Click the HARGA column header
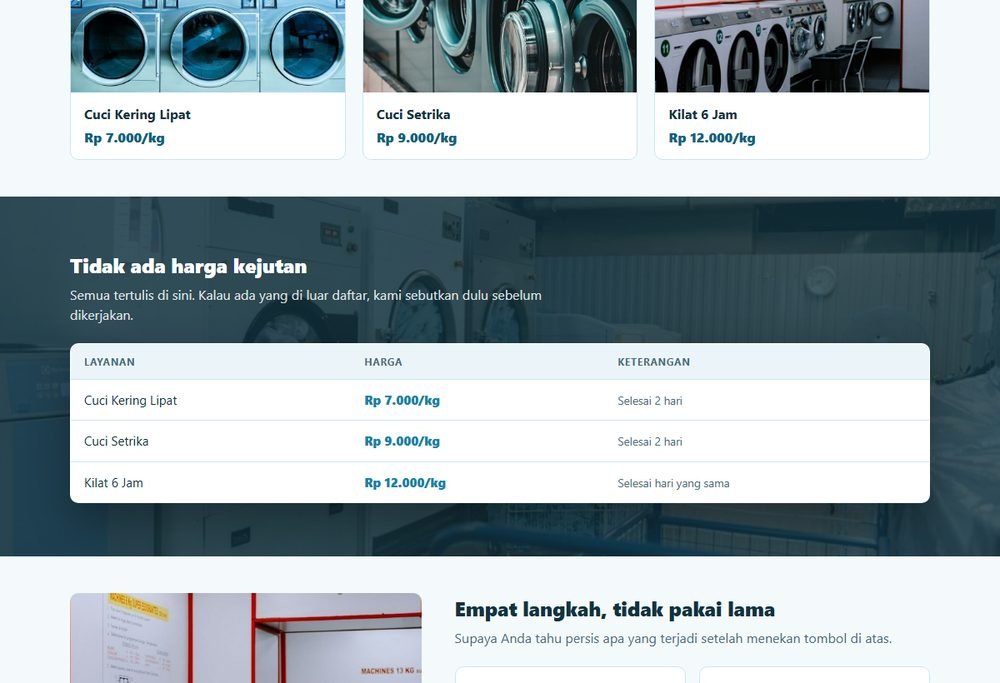 coord(383,362)
